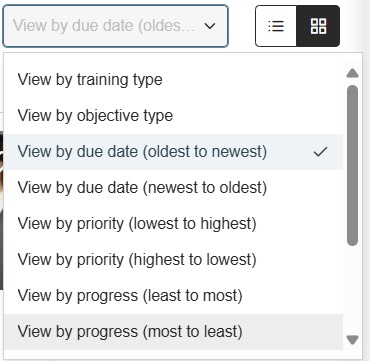The height and width of the screenshot is (361, 370).
Task: Click the chevron arrow in sort combo box
Action: [x=210, y=26]
